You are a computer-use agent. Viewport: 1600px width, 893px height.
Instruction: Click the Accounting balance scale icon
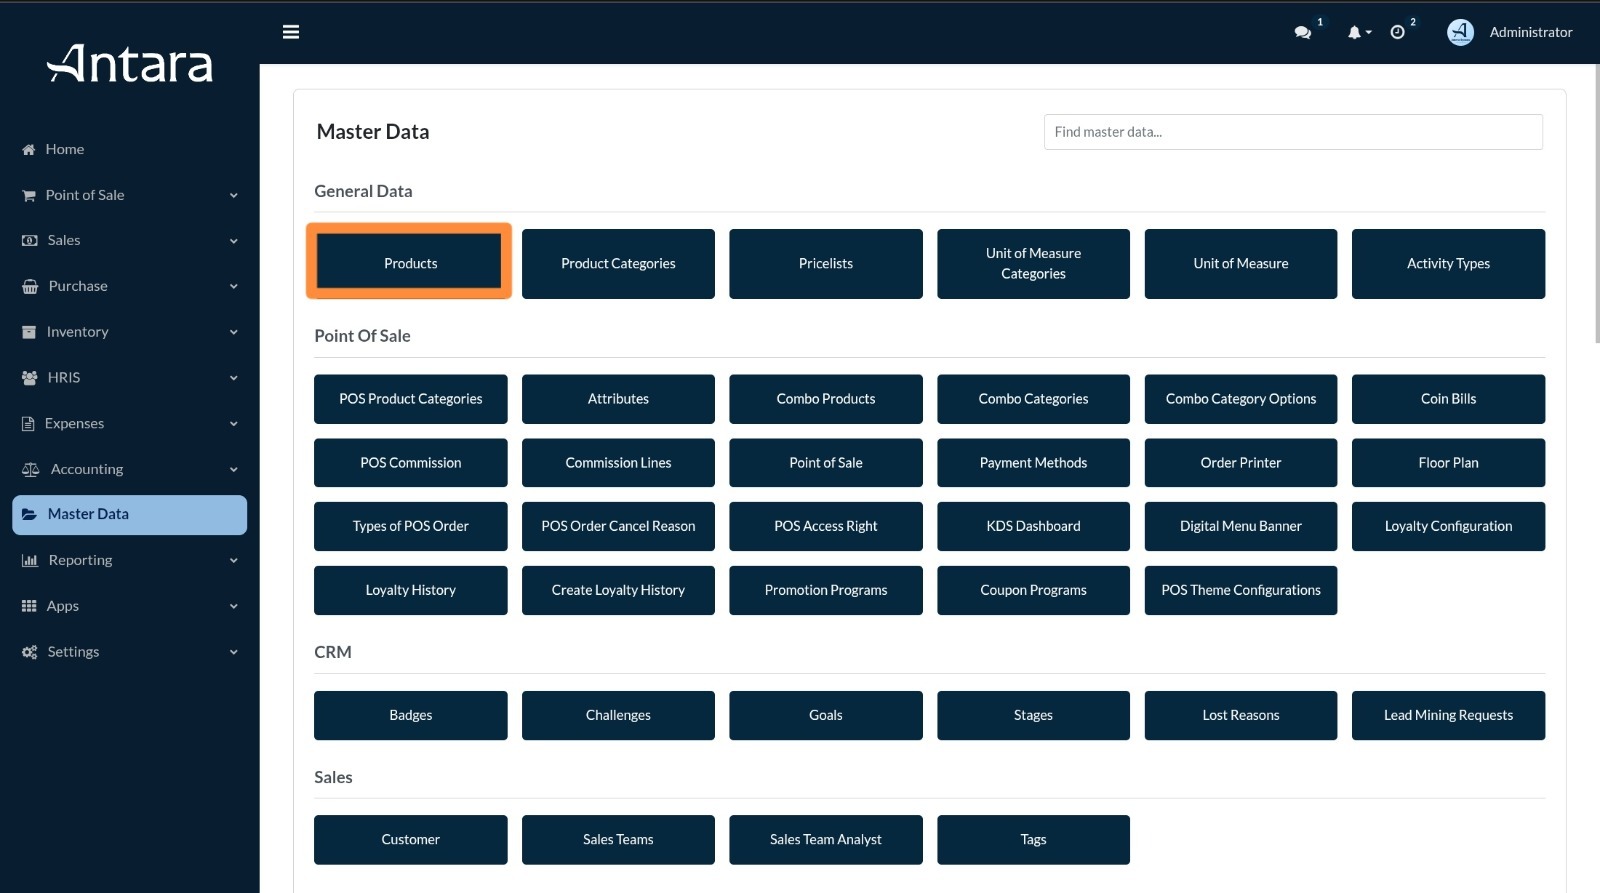pyautogui.click(x=31, y=470)
